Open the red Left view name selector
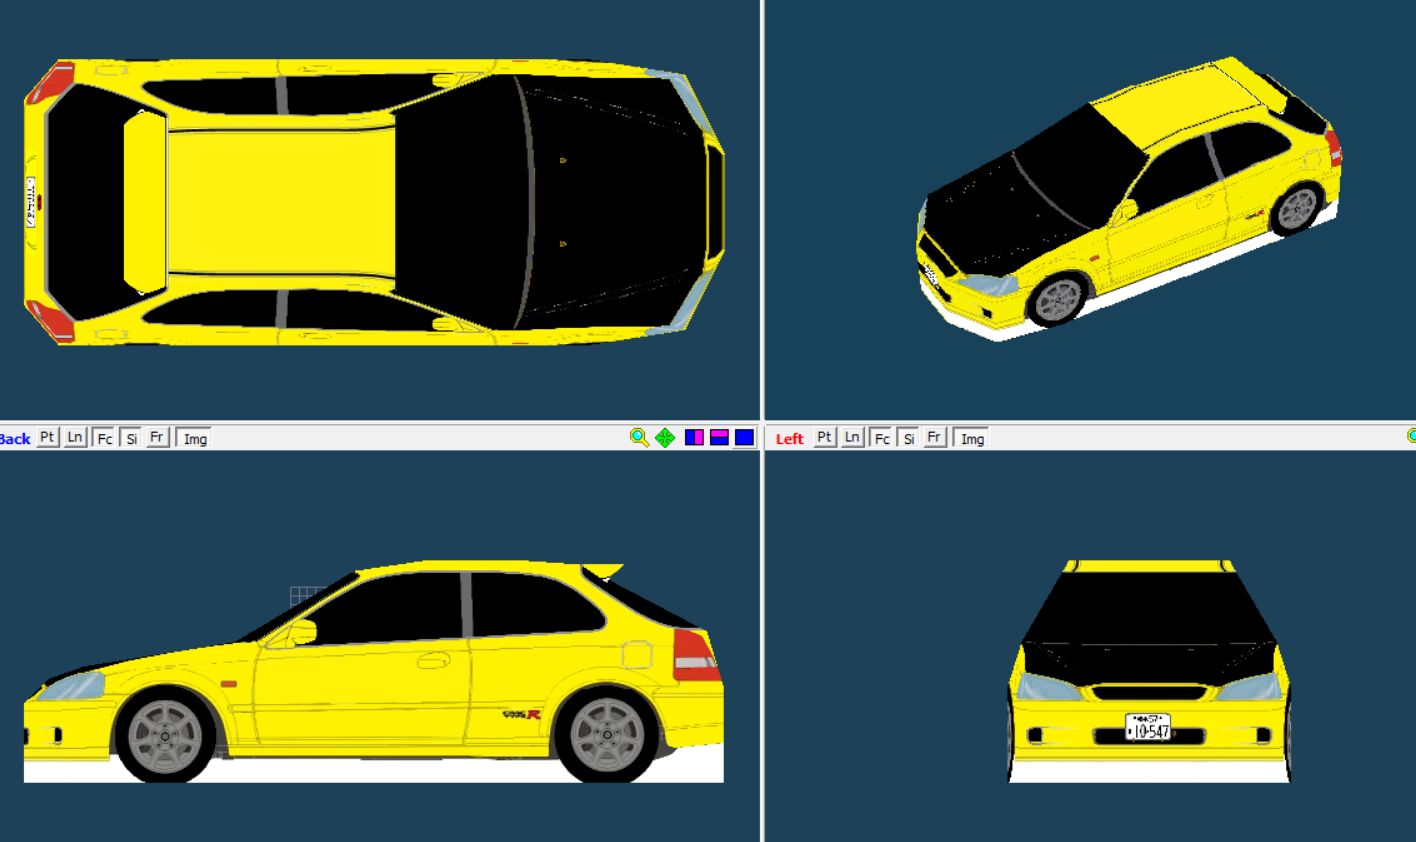This screenshot has width=1416, height=842. click(789, 439)
